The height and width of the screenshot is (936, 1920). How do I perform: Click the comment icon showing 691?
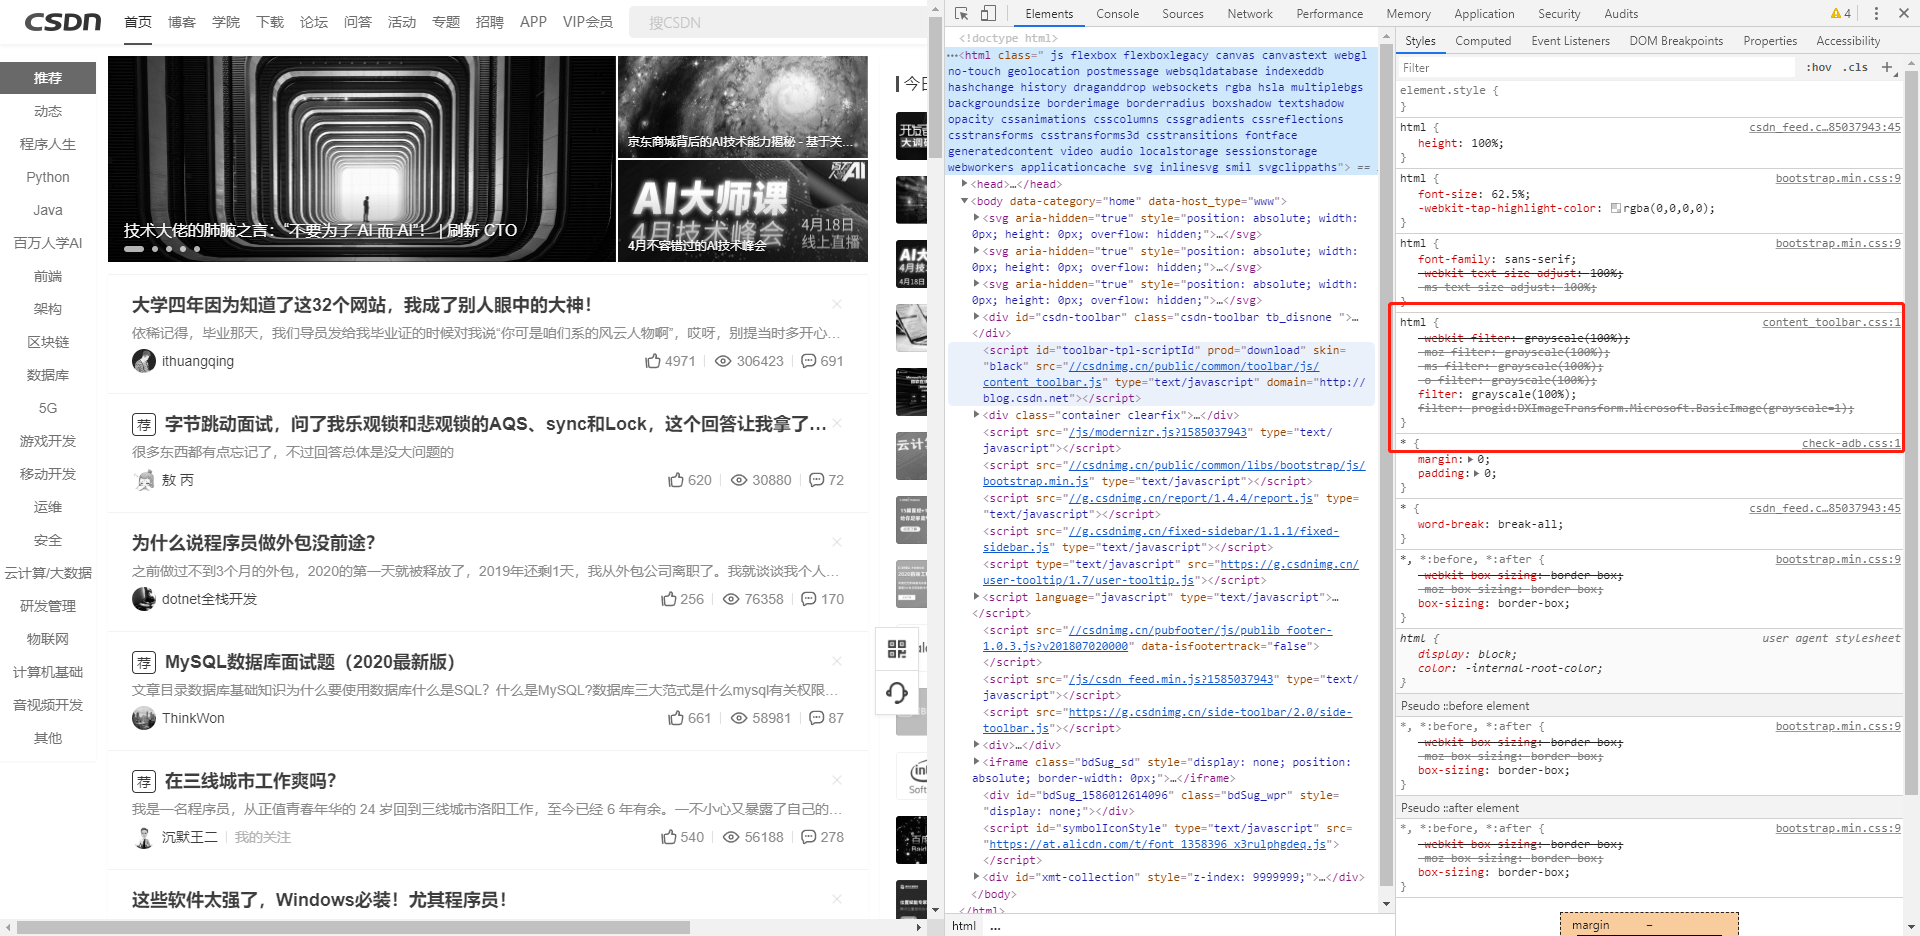click(809, 361)
